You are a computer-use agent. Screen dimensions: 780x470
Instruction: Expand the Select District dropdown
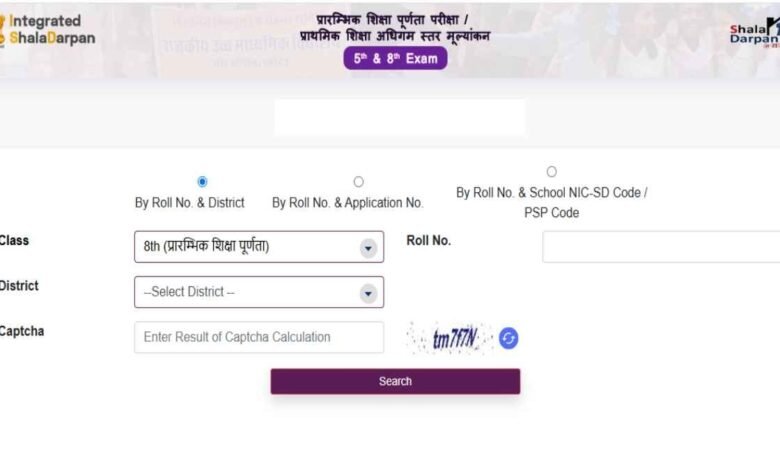click(259, 292)
